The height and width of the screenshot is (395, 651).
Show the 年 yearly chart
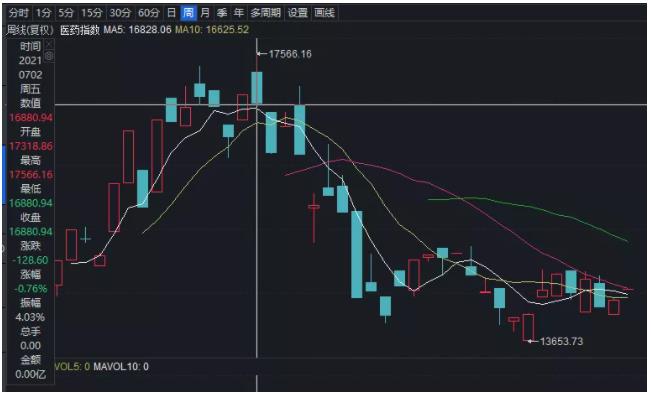[238, 13]
